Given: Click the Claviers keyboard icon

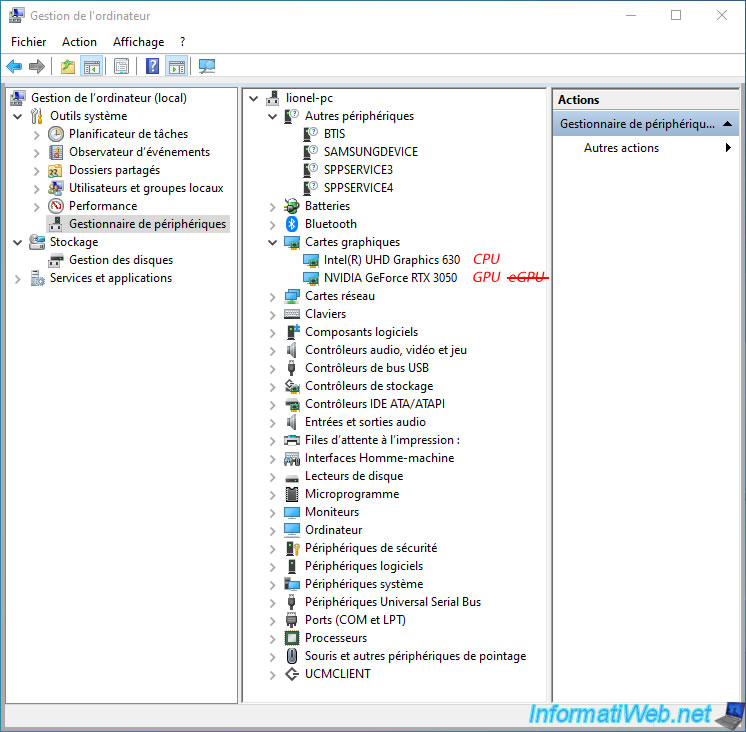Looking at the screenshot, I should coord(292,314).
